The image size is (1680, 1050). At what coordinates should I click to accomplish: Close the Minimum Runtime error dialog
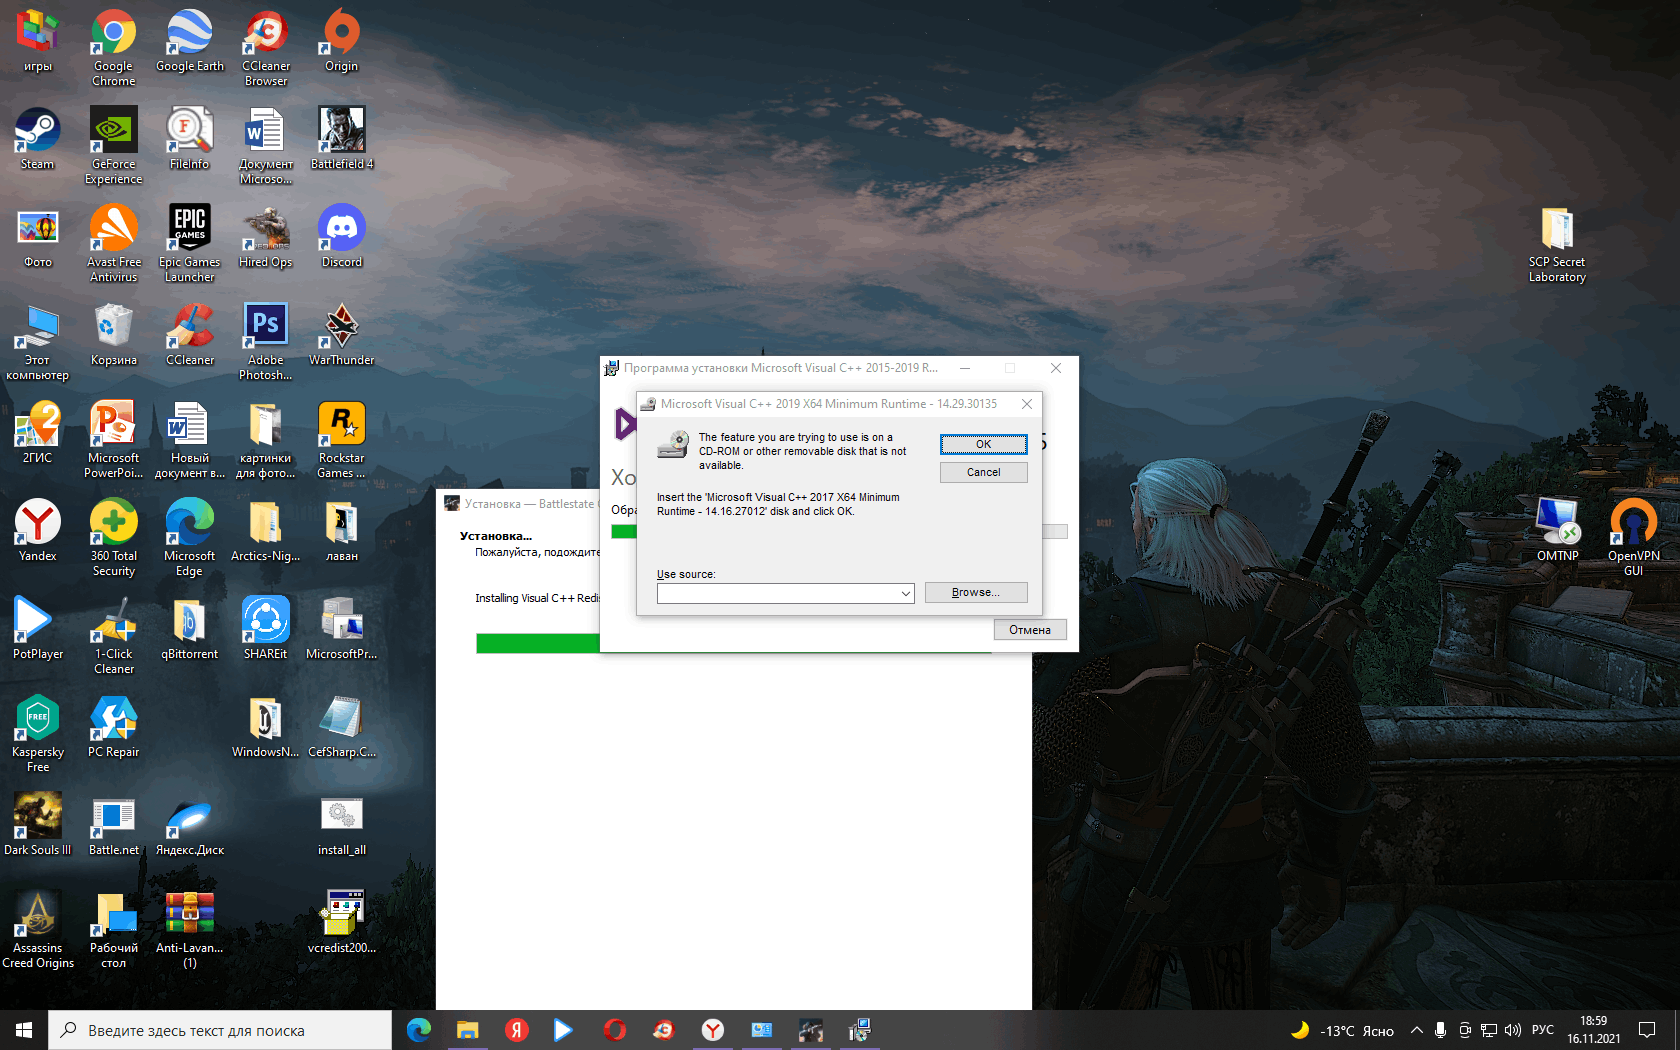(x=1027, y=404)
